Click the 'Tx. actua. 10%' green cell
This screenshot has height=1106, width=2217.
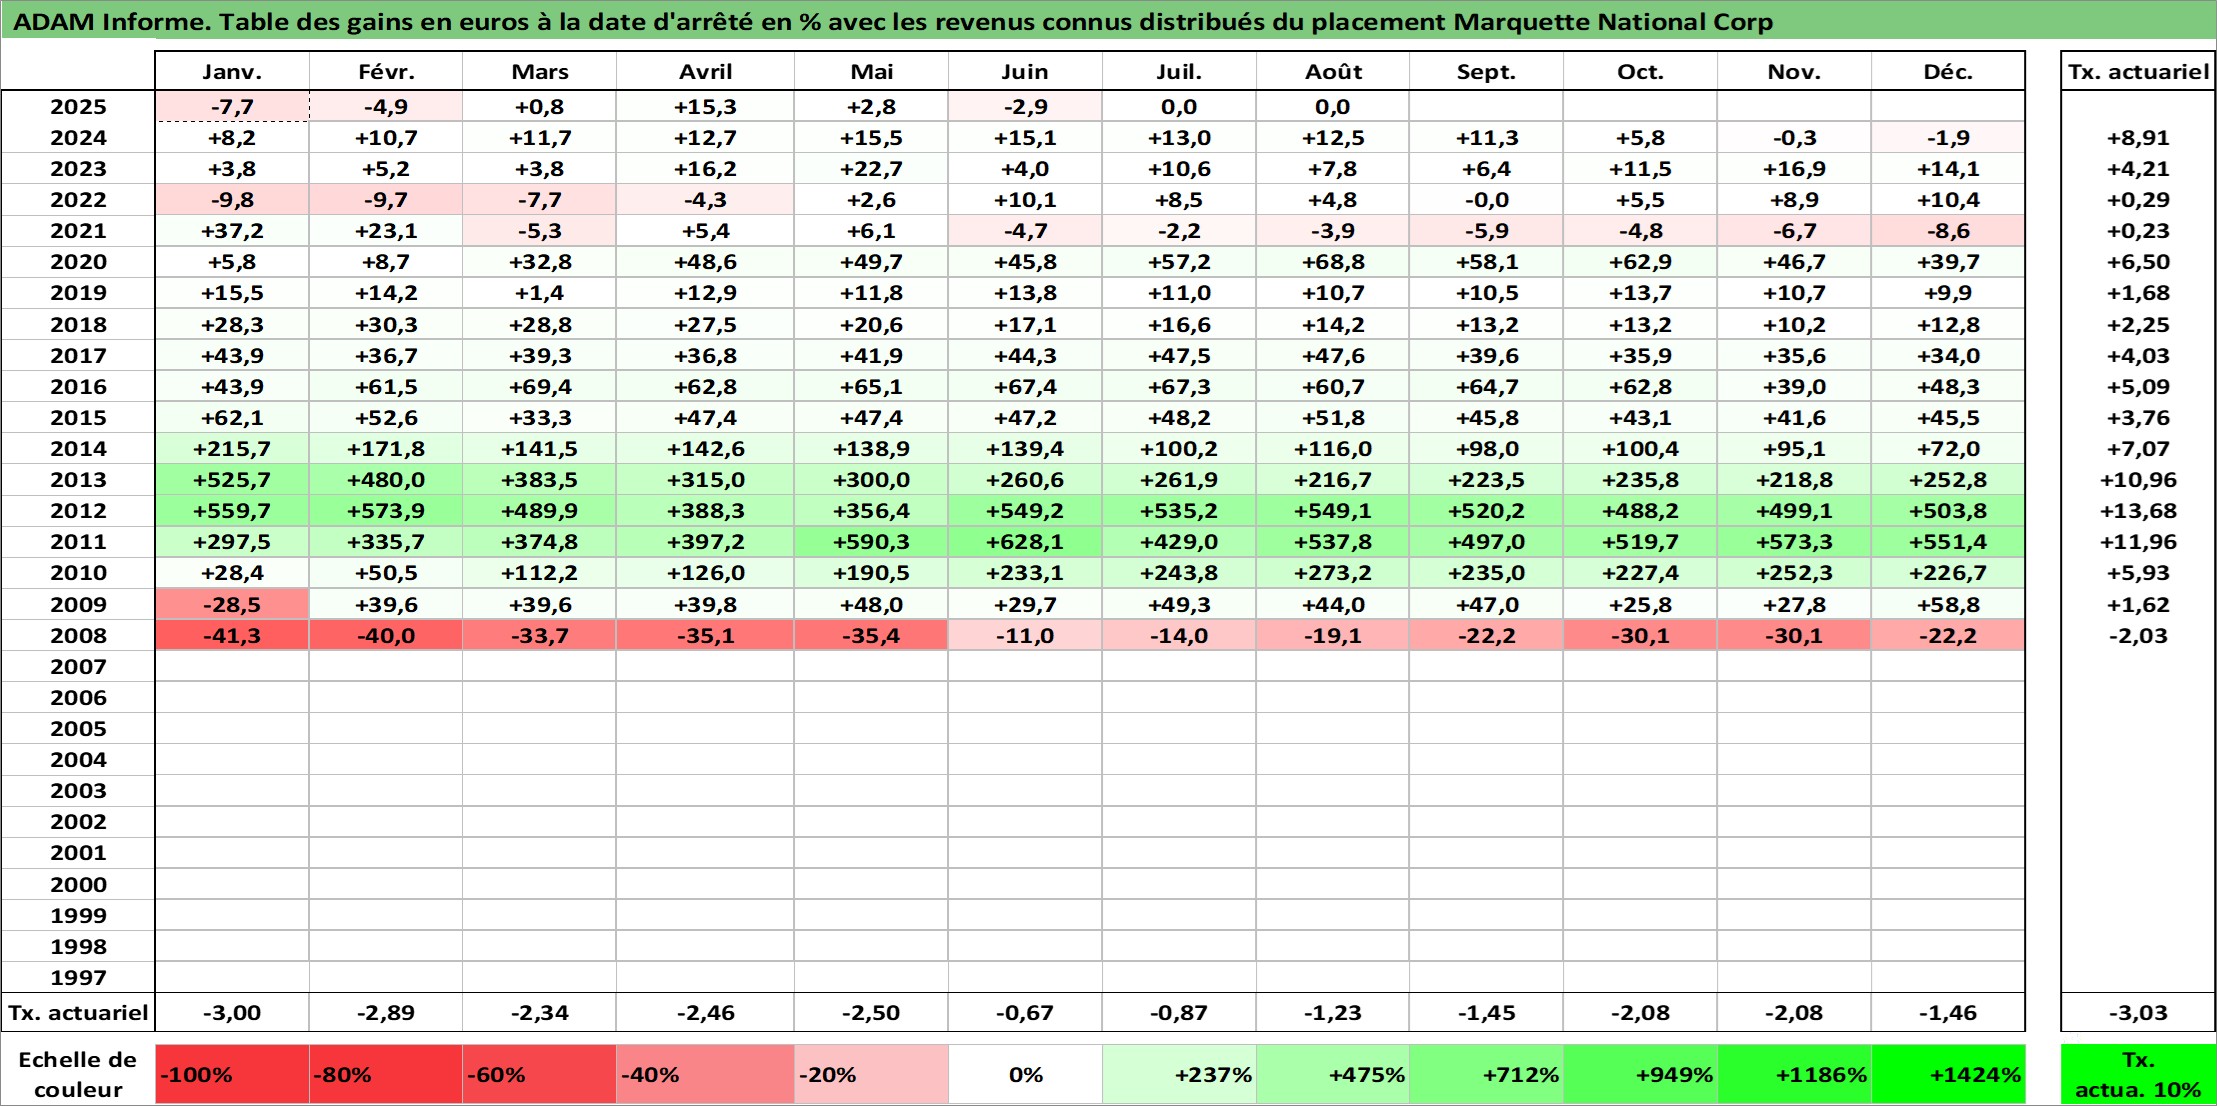coord(2138,1075)
